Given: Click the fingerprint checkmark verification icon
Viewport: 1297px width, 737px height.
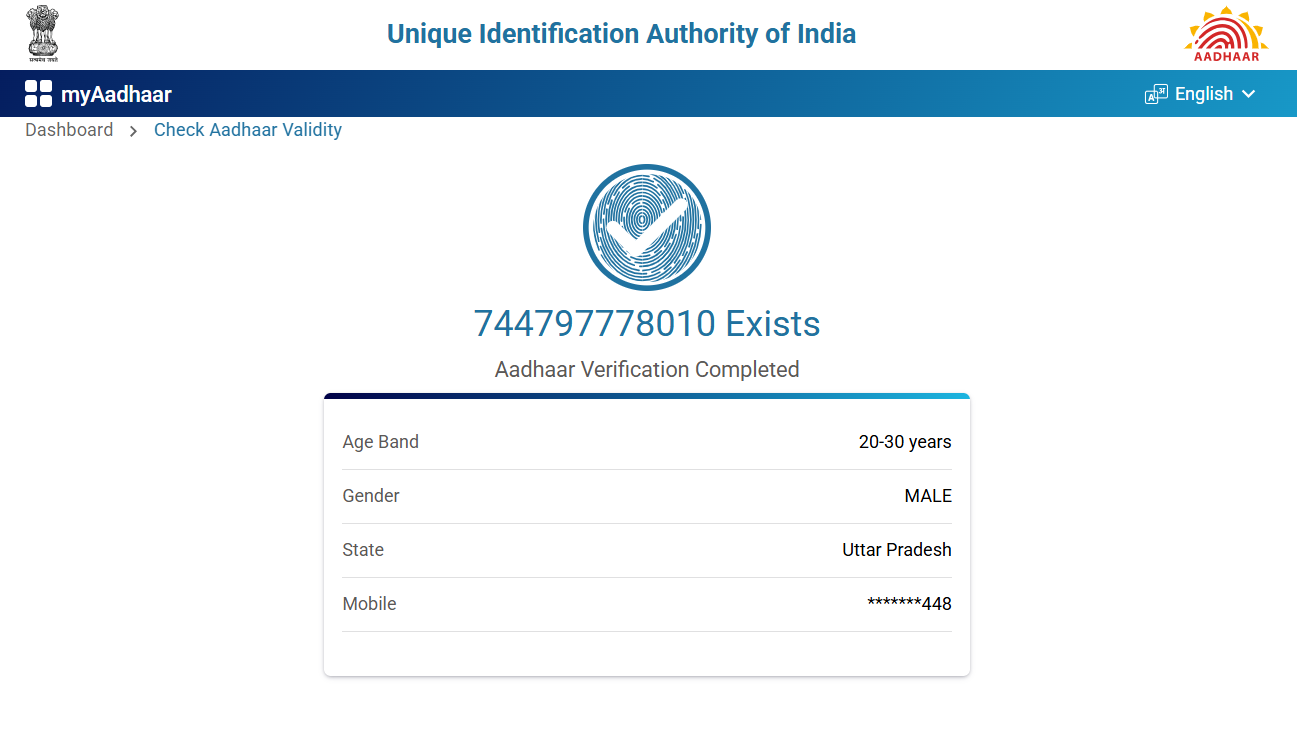Looking at the screenshot, I should click(647, 228).
